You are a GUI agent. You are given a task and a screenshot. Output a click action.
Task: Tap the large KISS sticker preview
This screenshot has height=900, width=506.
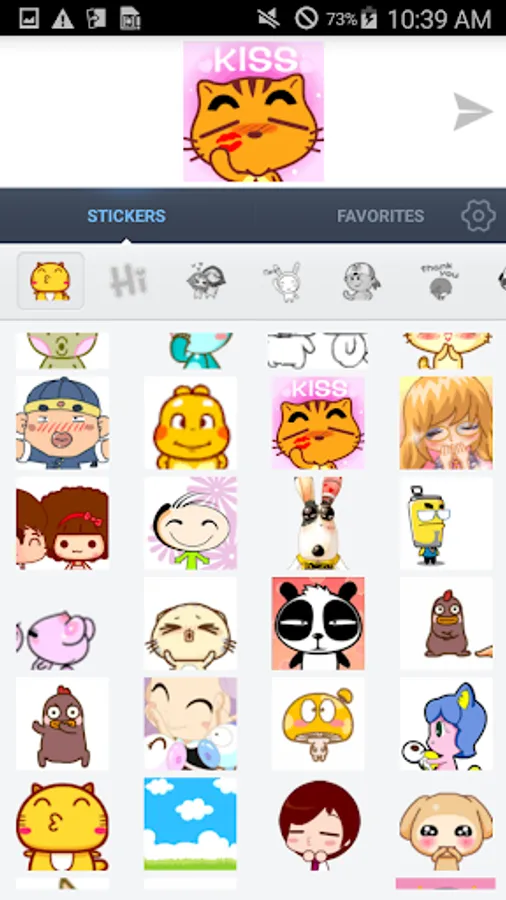point(254,111)
